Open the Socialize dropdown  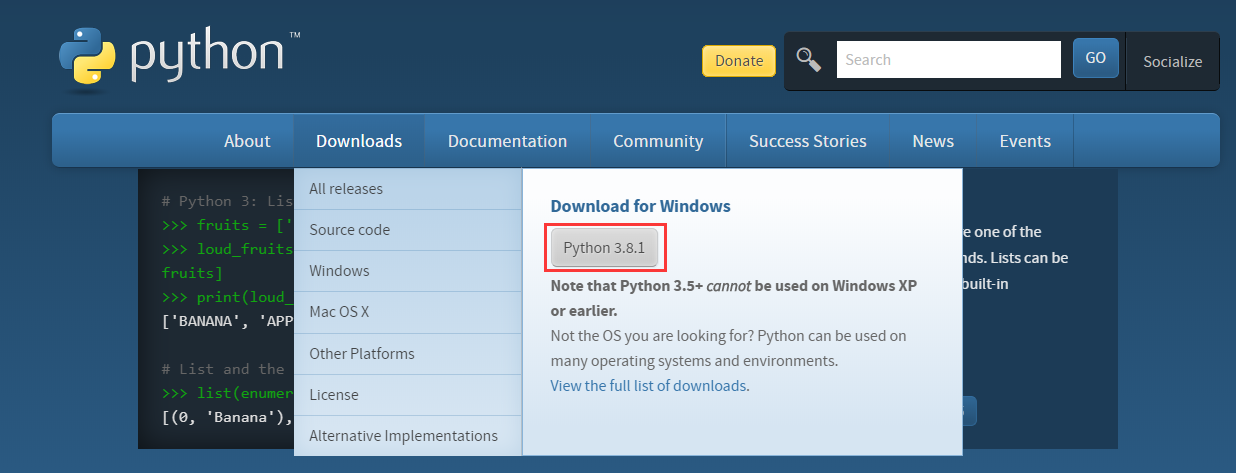[1172, 61]
